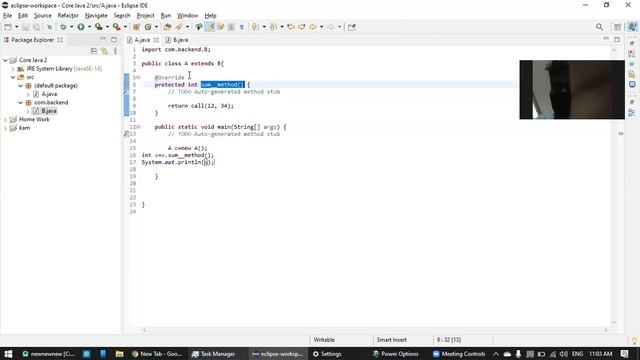640x360 pixels.
Task: Open Task Manager from taskbar
Action: (213, 354)
